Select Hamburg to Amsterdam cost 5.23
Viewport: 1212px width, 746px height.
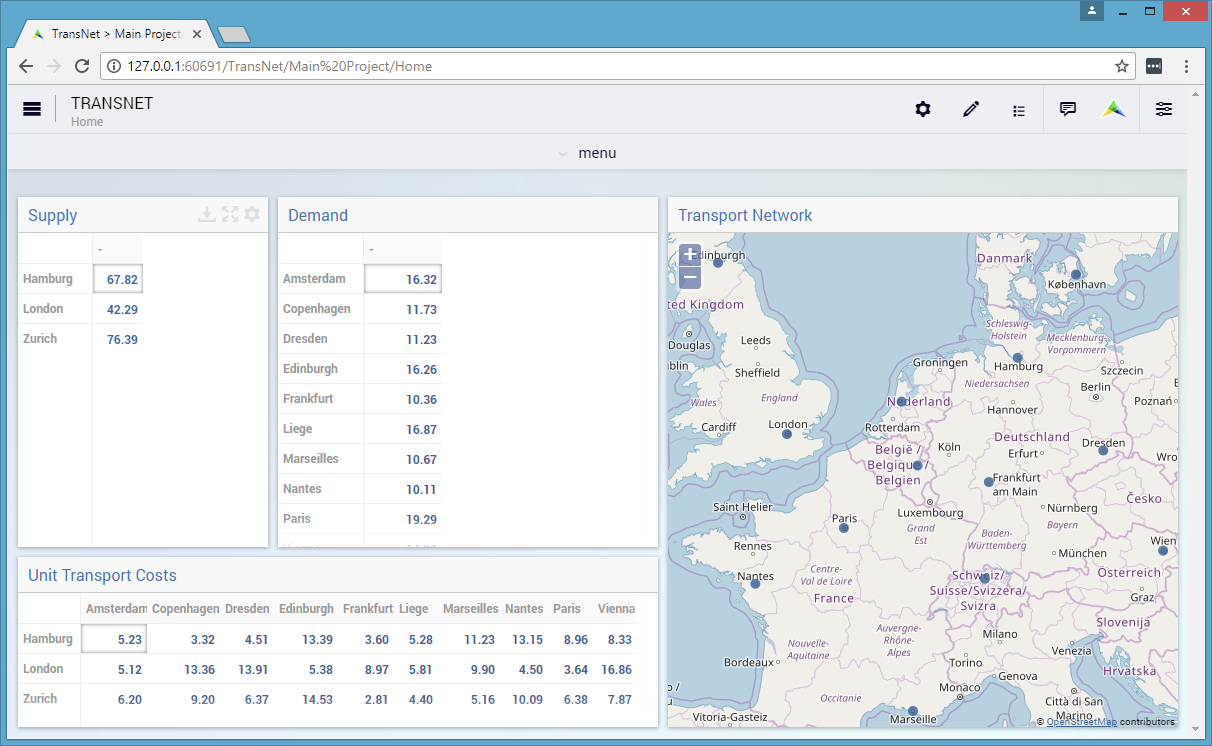pos(114,639)
